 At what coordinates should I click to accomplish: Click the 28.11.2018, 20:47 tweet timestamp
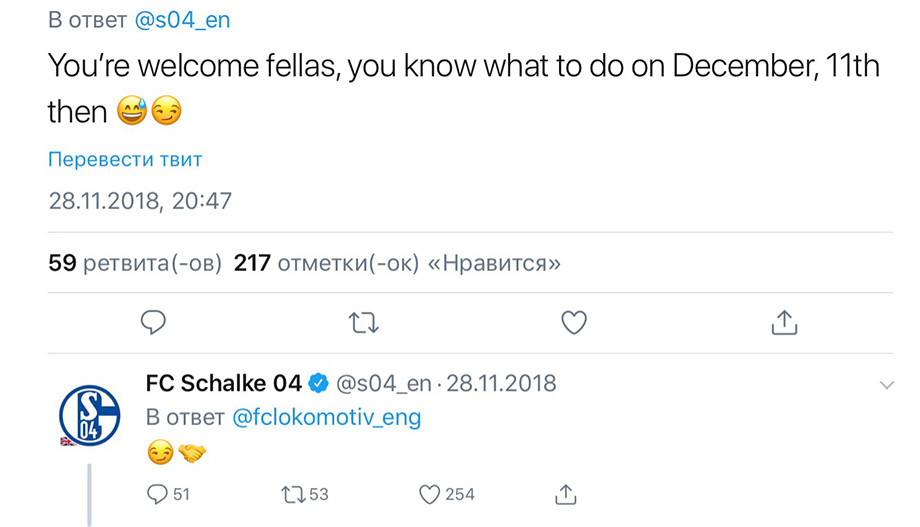click(x=140, y=201)
